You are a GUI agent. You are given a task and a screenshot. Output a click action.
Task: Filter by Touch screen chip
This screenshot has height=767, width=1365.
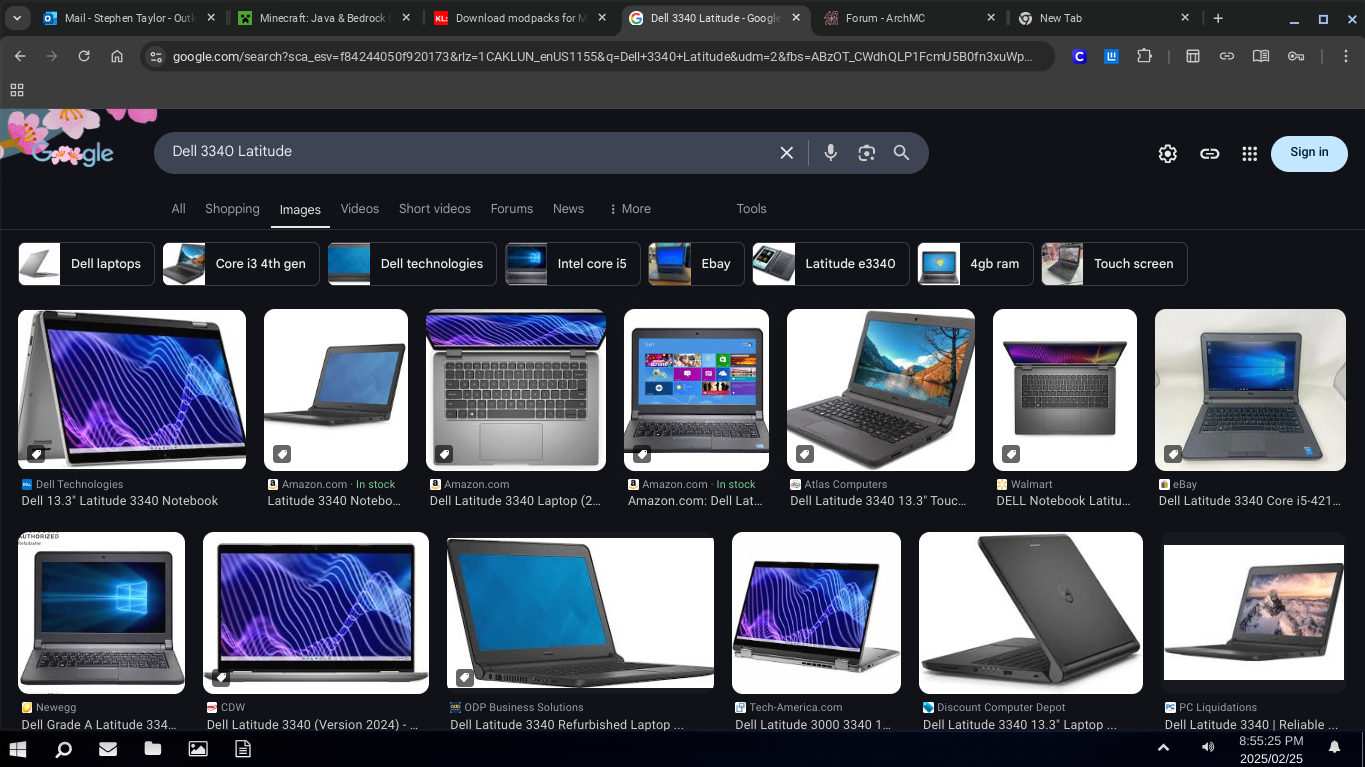click(x=1114, y=264)
